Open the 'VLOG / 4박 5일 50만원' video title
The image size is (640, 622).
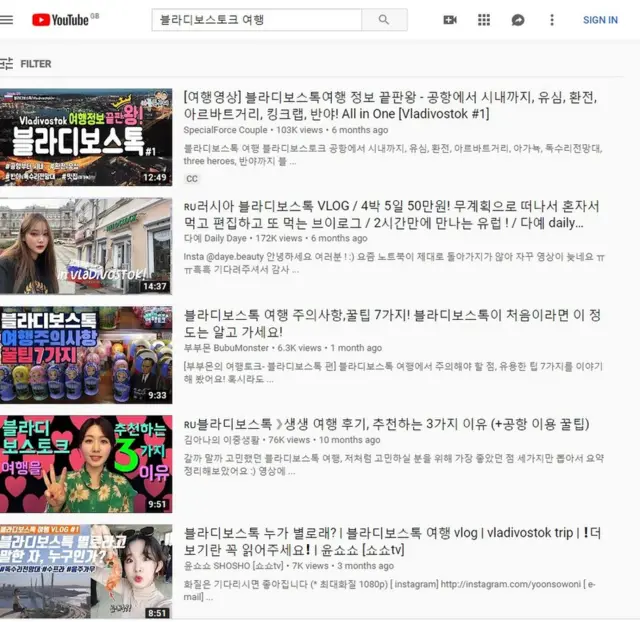point(391,214)
